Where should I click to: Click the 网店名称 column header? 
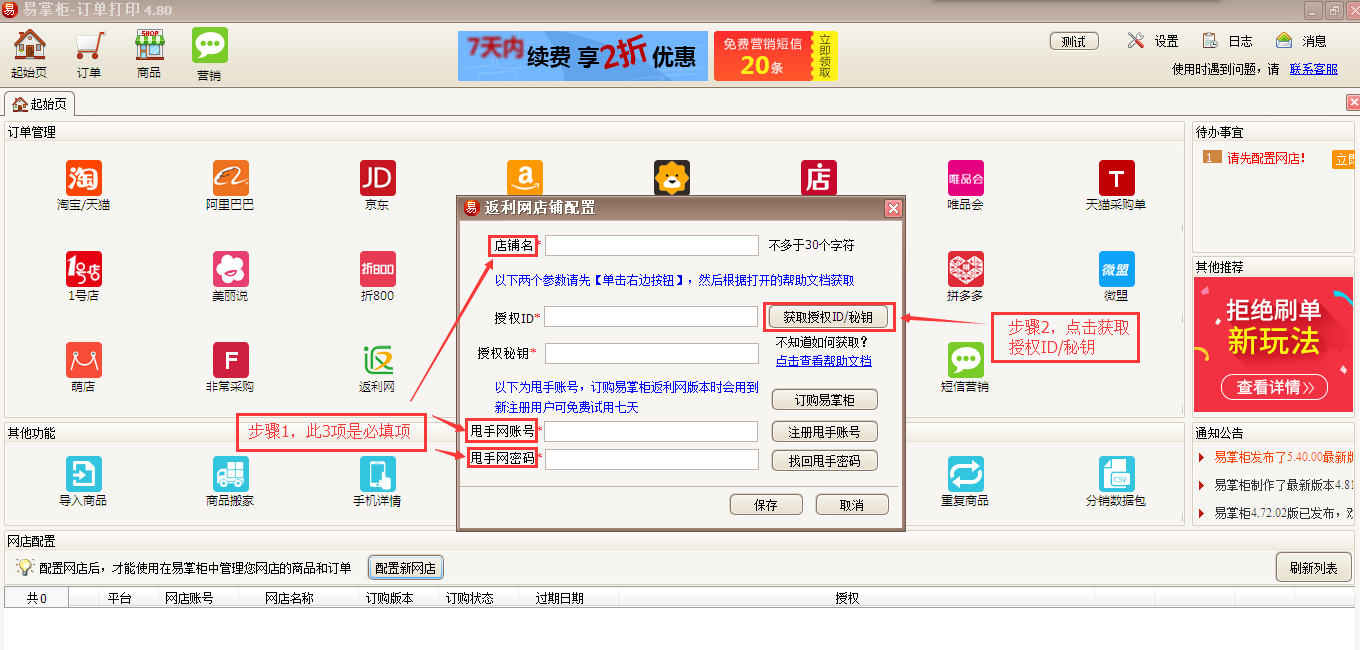click(x=289, y=598)
